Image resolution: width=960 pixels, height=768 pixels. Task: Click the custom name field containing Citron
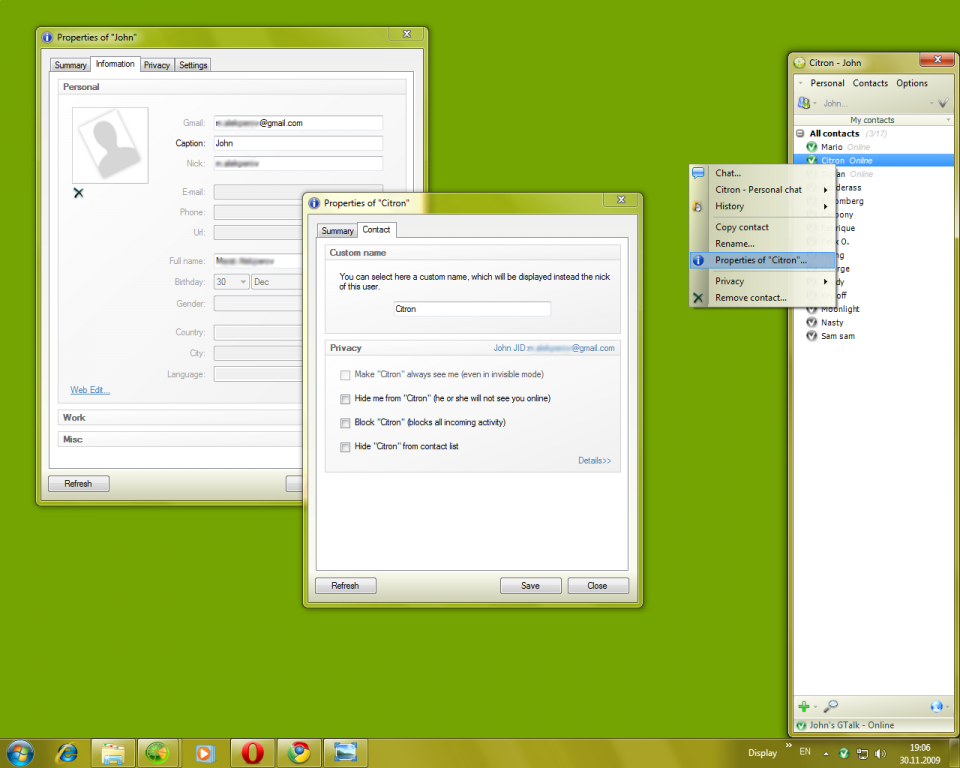click(x=471, y=309)
